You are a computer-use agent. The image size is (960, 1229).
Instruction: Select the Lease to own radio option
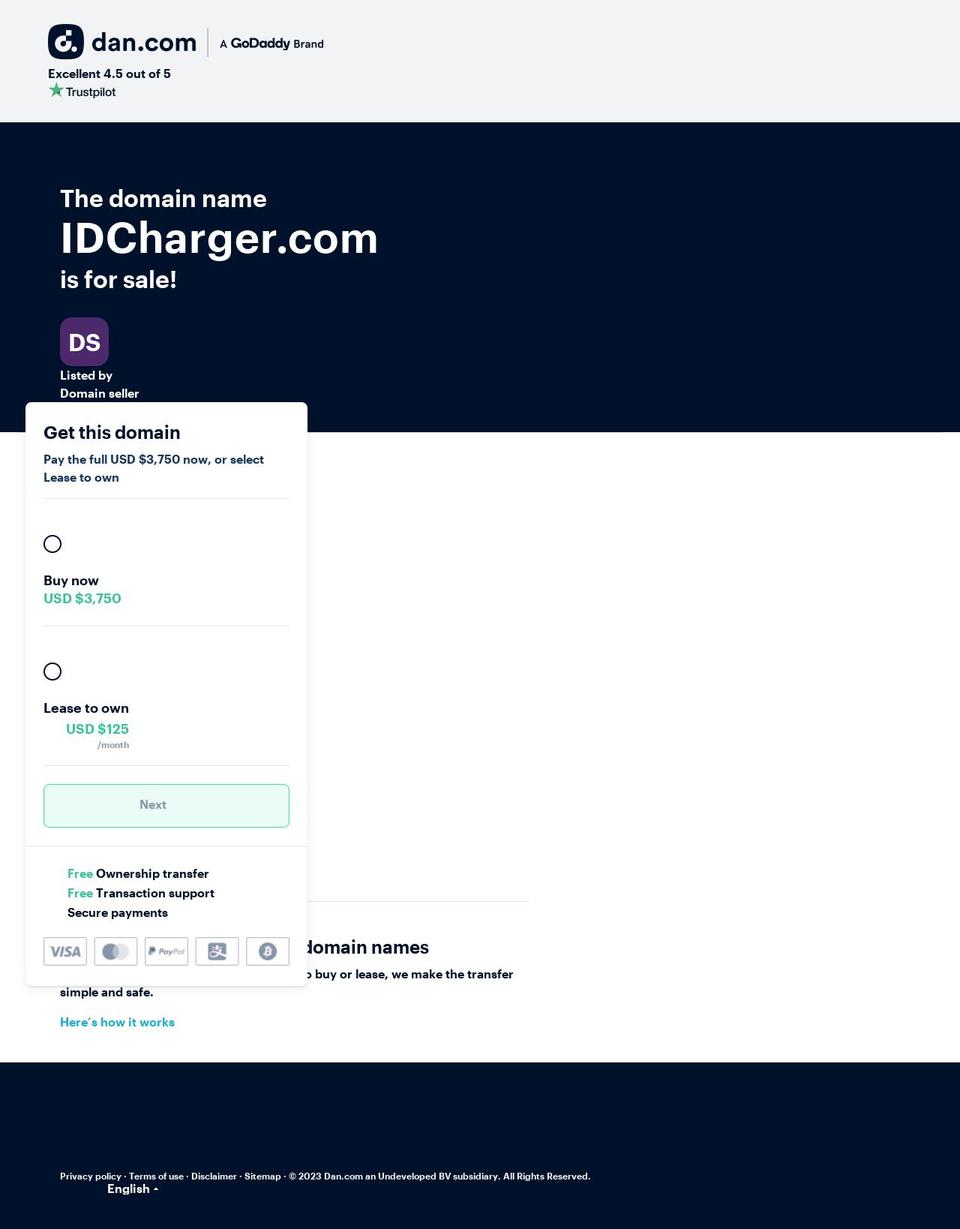(x=52, y=671)
